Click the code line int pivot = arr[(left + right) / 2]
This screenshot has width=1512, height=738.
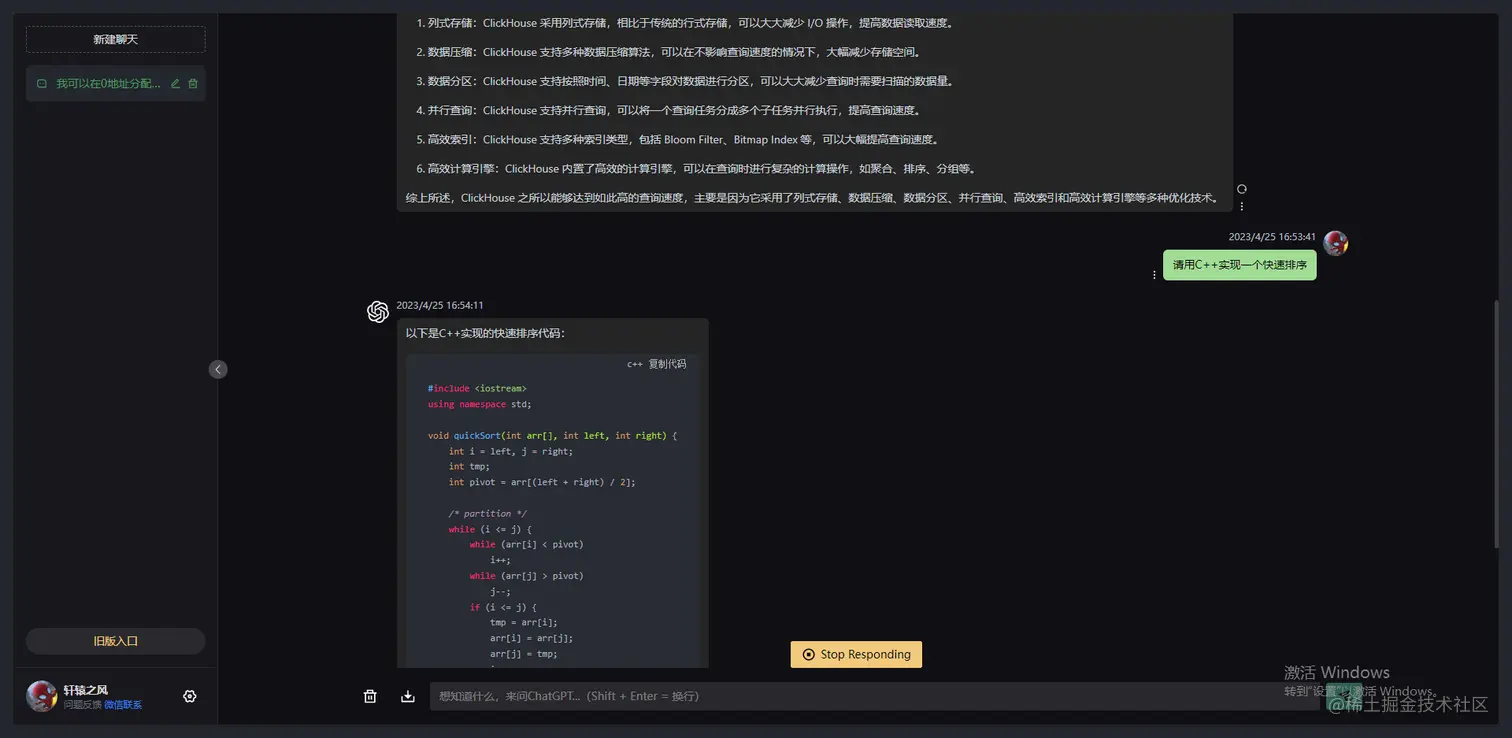pos(542,482)
